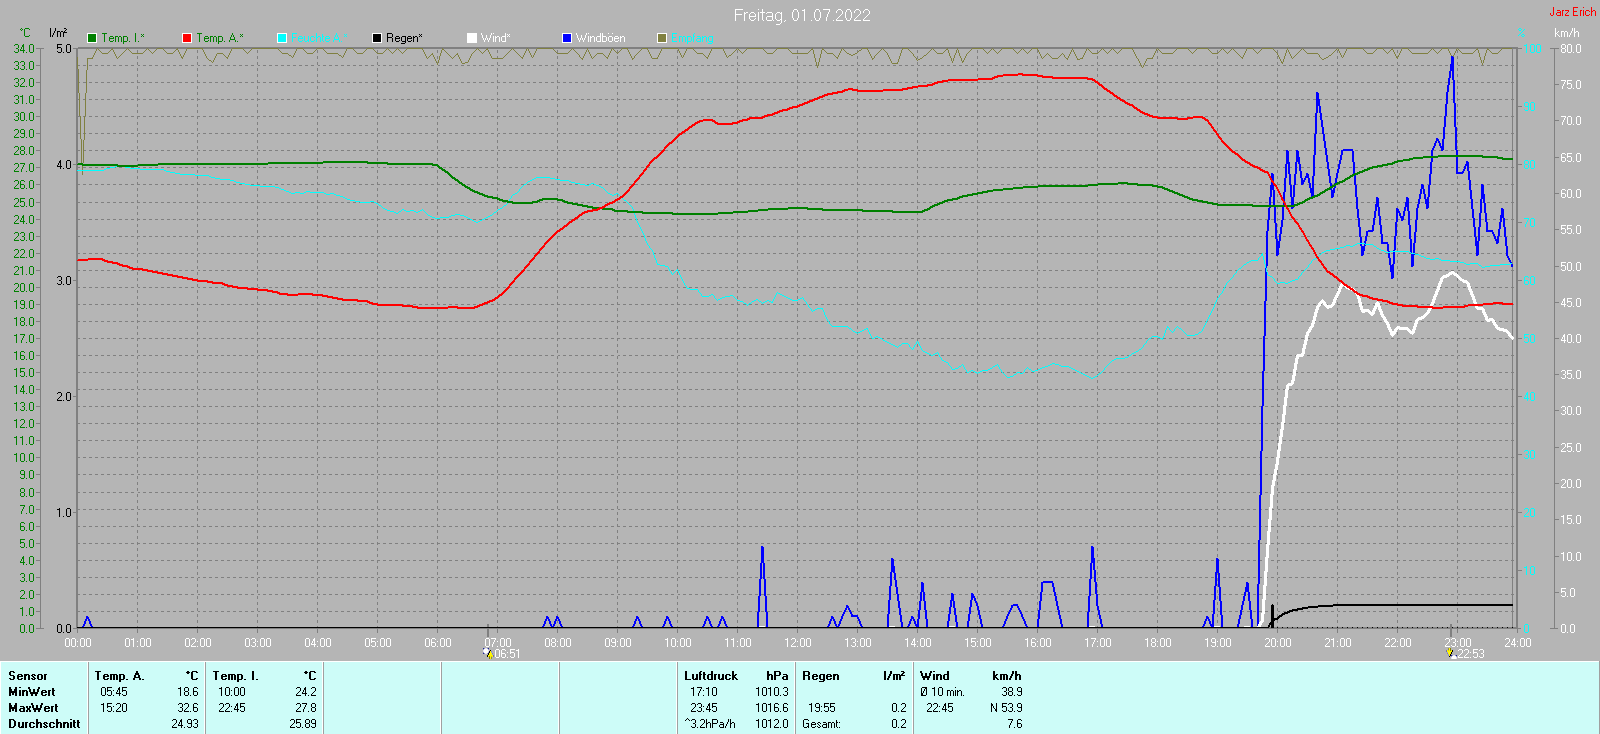Click the Luftdruck column header
Viewport: 1600px width, 734px height.
(x=710, y=676)
